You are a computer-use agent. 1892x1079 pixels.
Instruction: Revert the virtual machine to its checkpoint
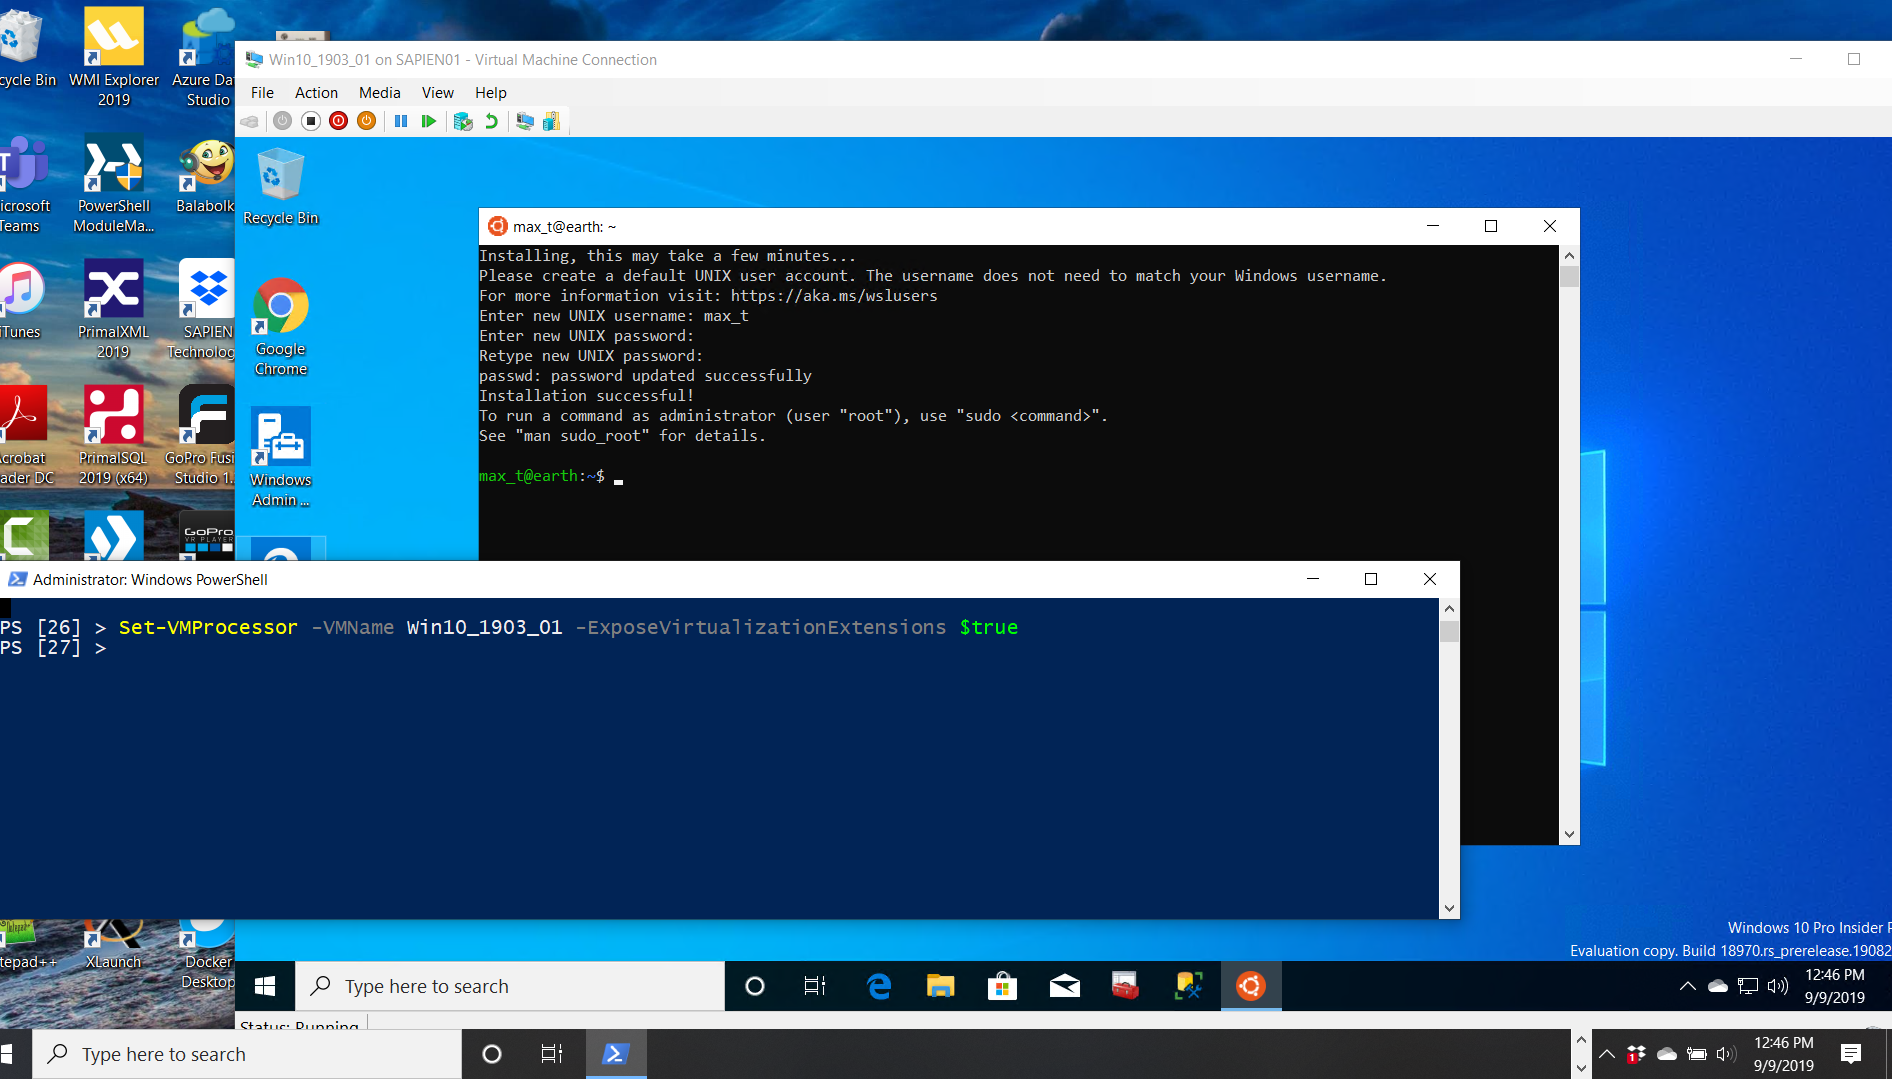pos(491,121)
